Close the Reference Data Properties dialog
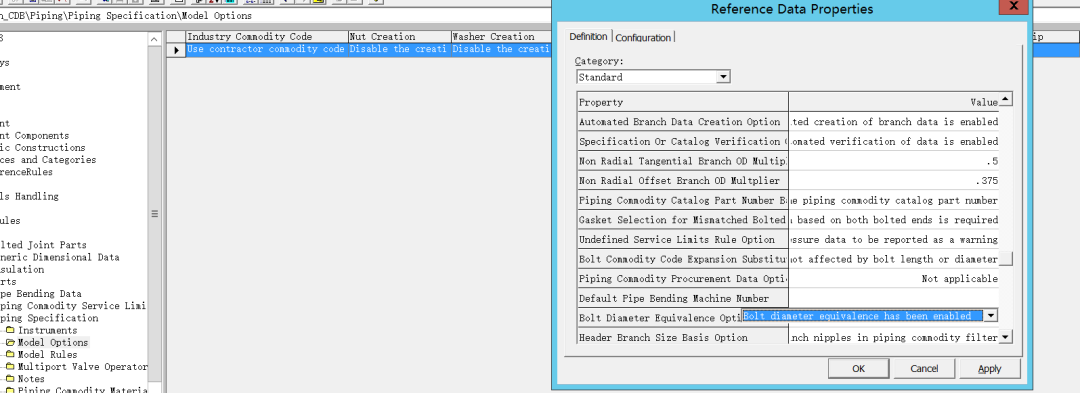This screenshot has width=1080, height=393. tap(1012, 7)
